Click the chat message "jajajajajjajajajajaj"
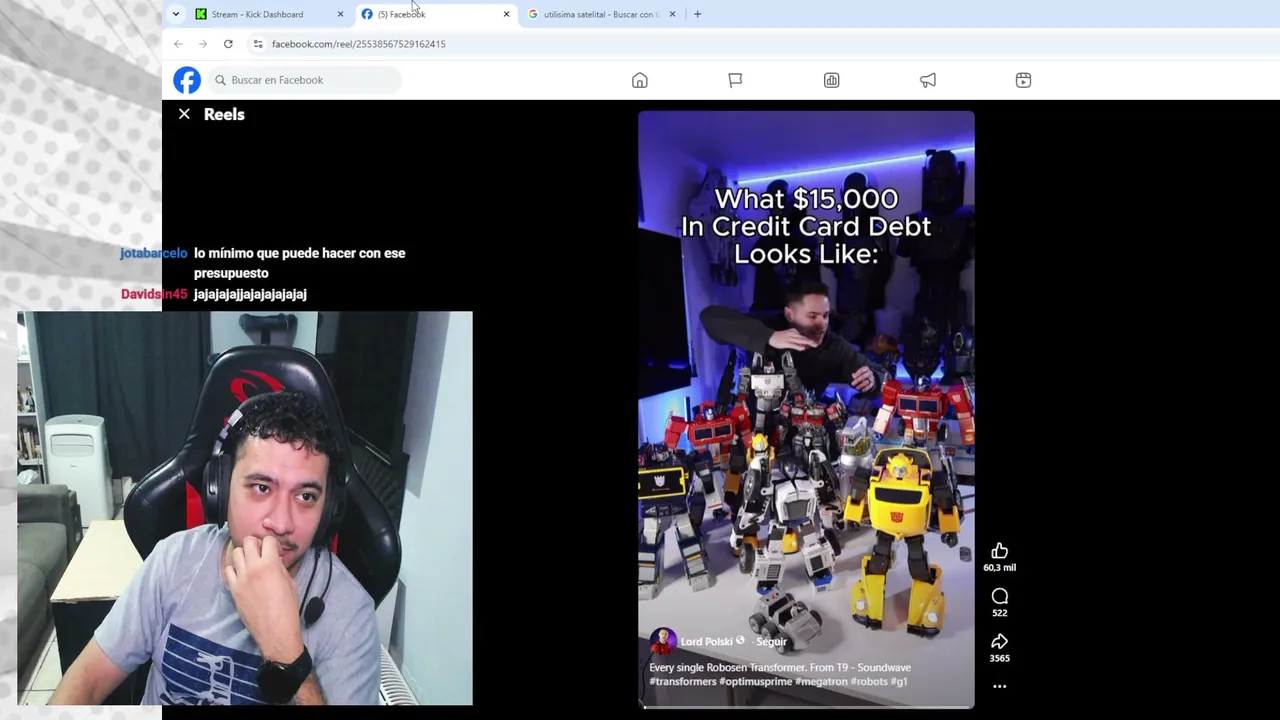 tap(250, 294)
